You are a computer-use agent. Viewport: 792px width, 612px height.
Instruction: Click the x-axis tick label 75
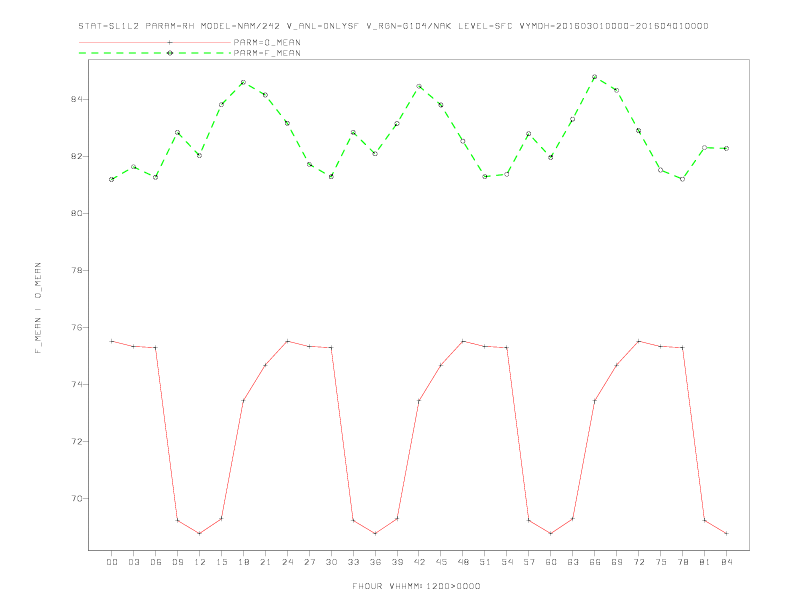point(661,562)
